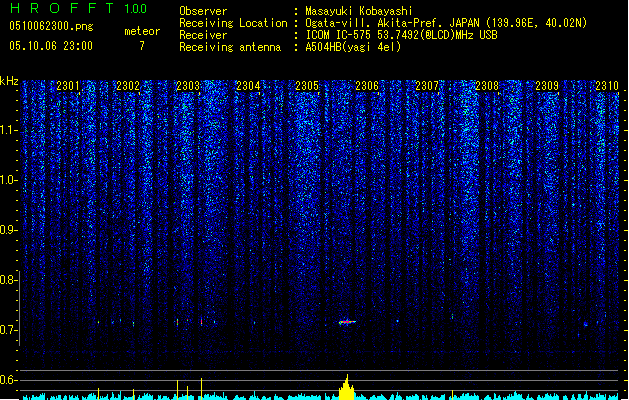Click the 0.7 kHz axis tick label
This screenshot has width=629, height=400.
pos(8,330)
